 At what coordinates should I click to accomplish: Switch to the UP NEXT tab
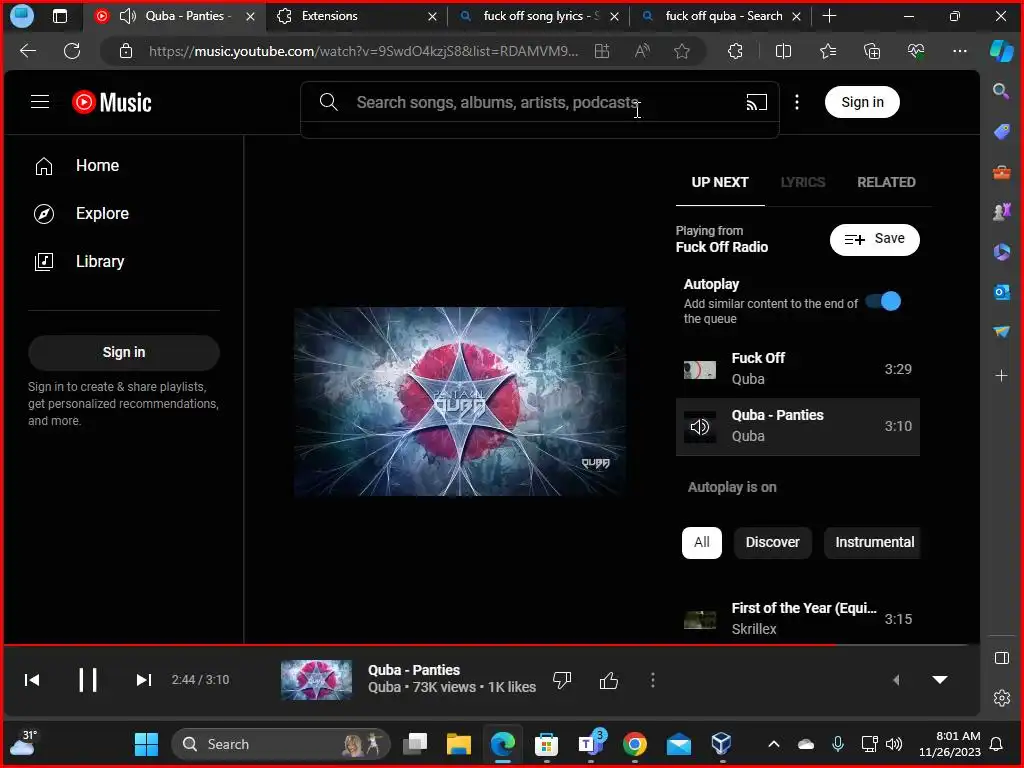pos(720,182)
